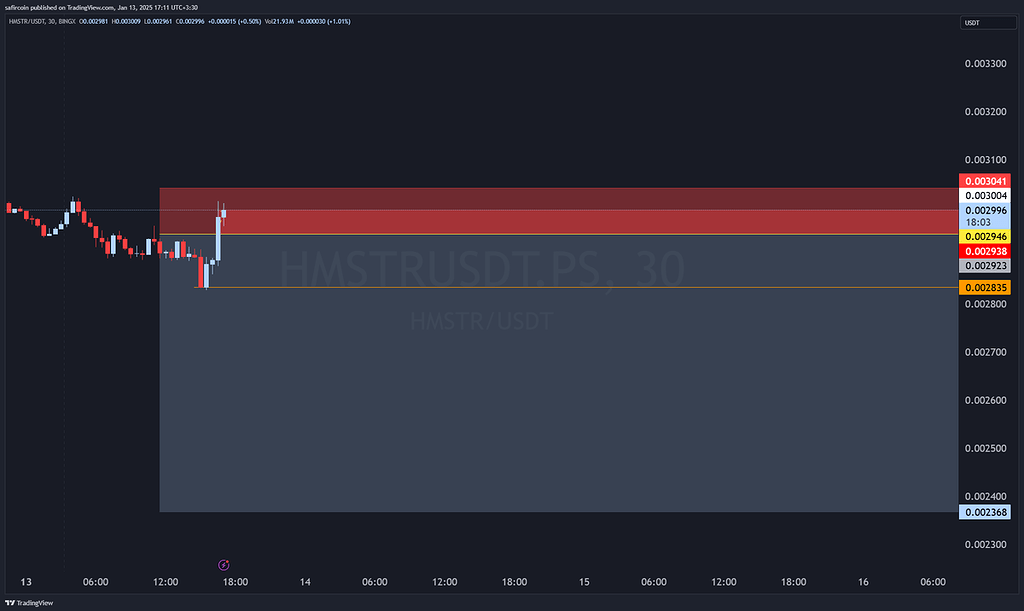Select the white 0.003004 price label
Screen dimensions: 1024x611
(985, 196)
